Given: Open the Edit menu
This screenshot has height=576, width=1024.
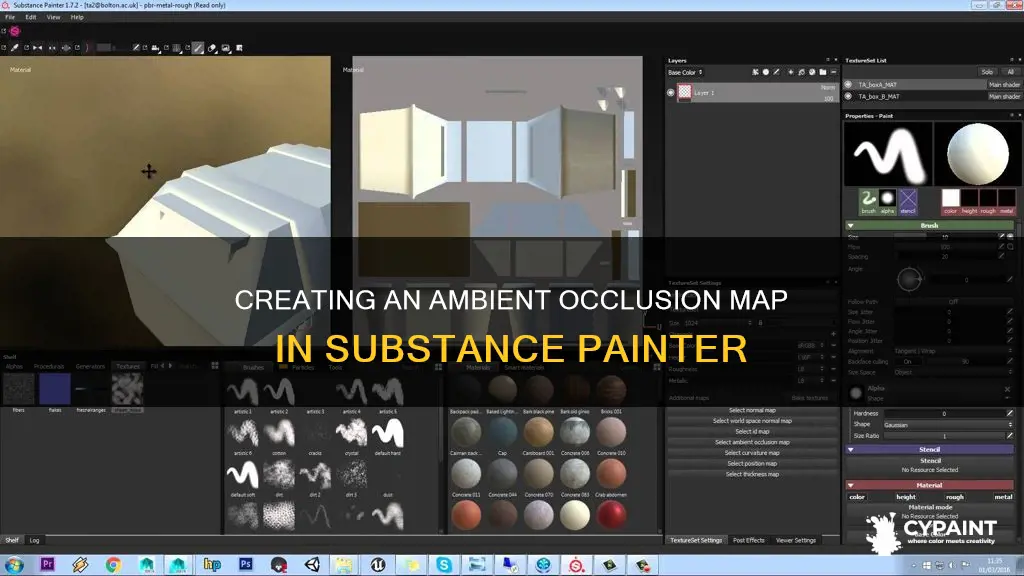Looking at the screenshot, I should 31,17.
